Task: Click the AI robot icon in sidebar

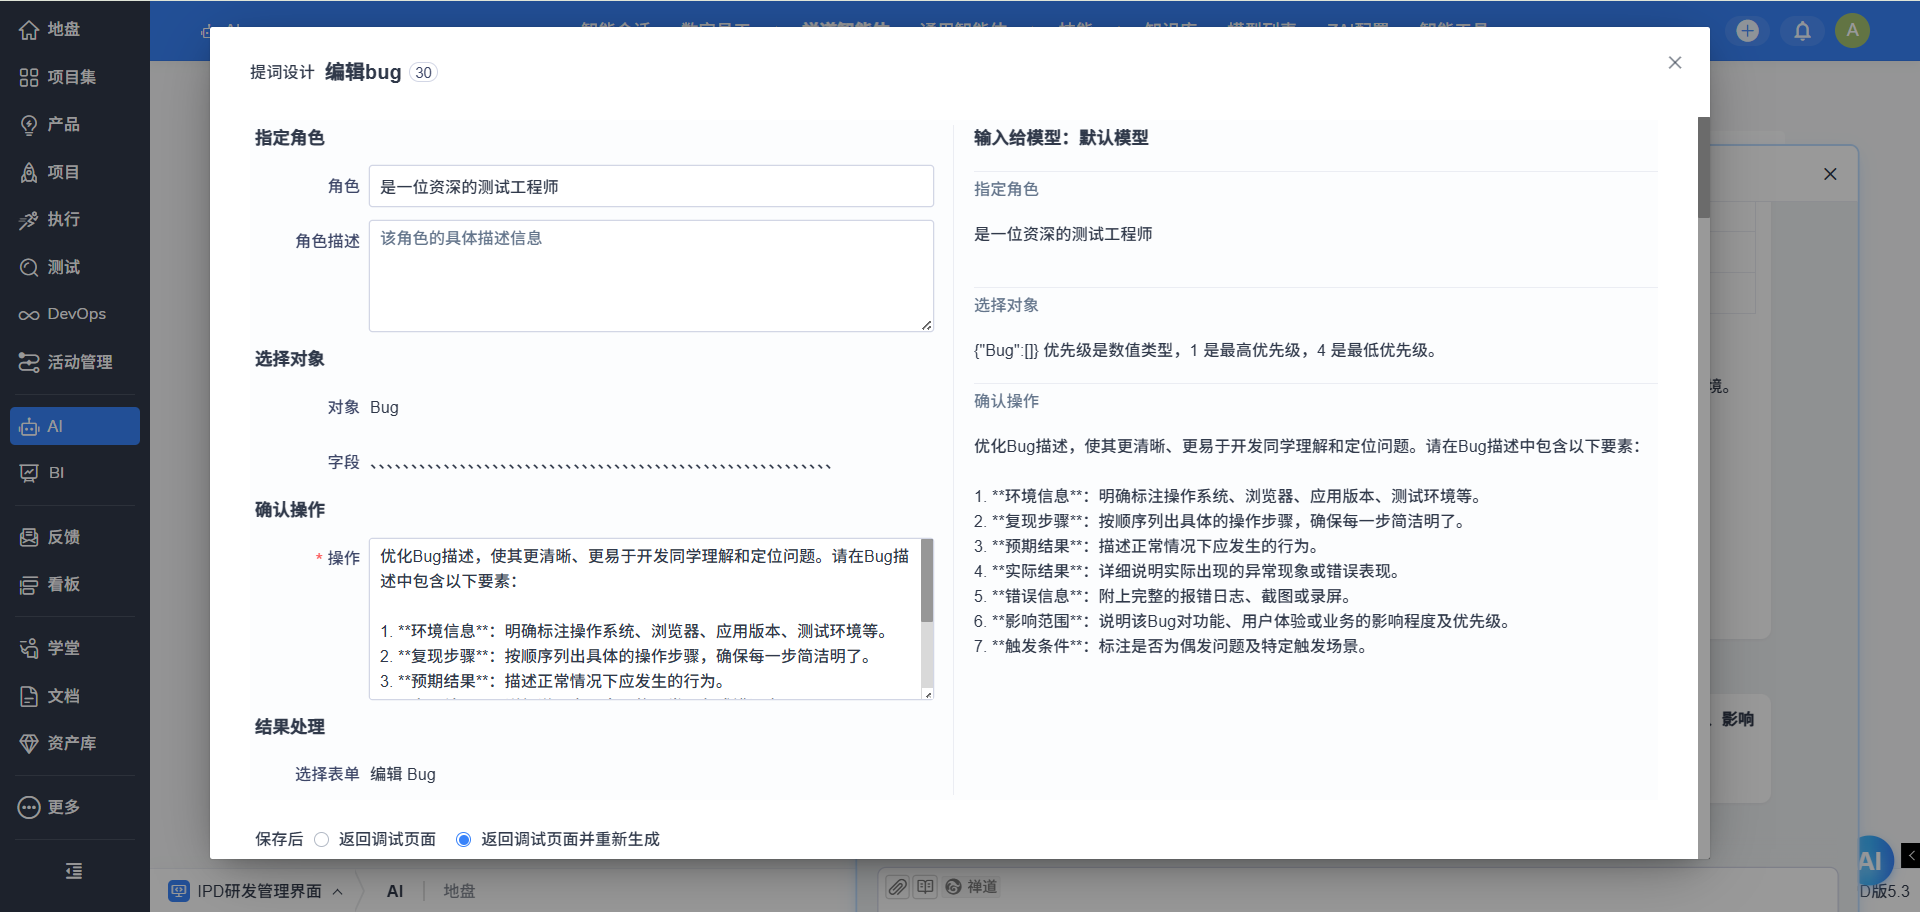Action: coord(29,427)
